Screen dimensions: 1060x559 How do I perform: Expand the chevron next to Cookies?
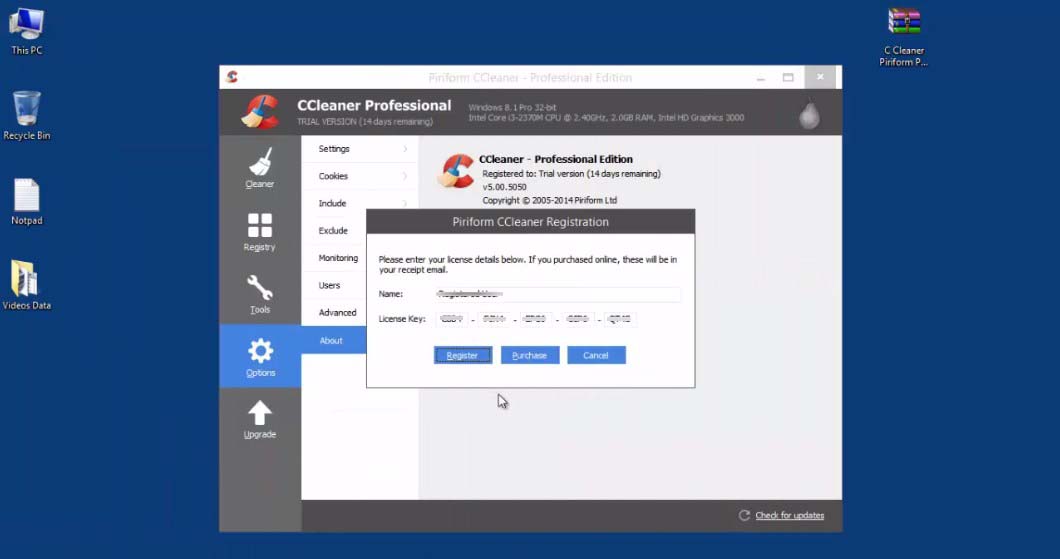[x=405, y=176]
